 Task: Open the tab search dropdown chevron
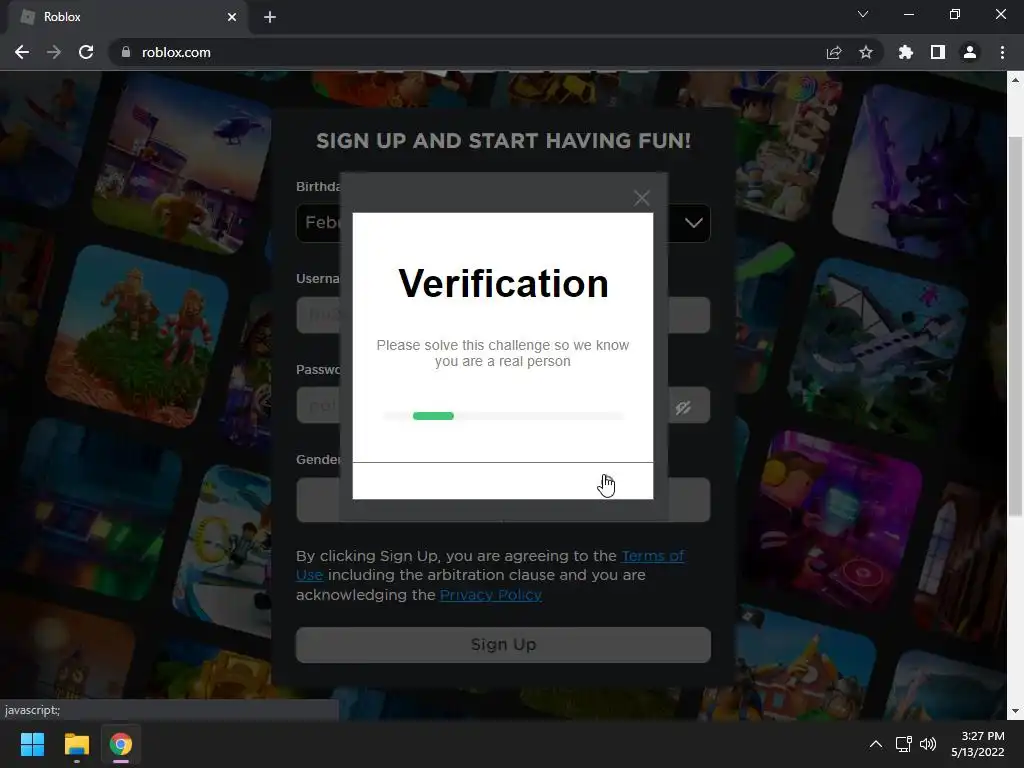[863, 14]
